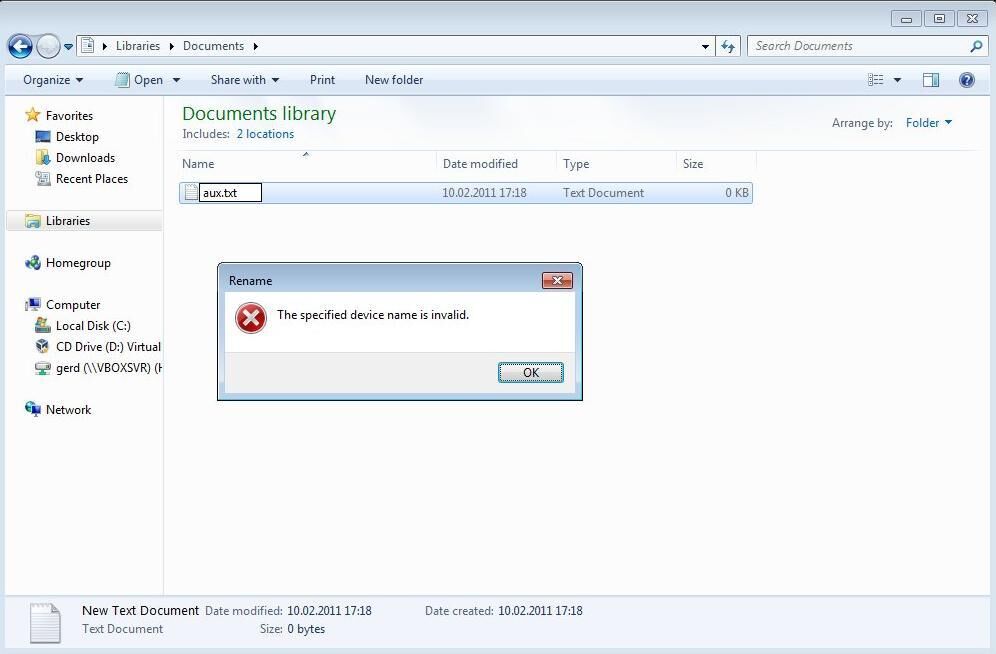Image resolution: width=996 pixels, height=654 pixels.
Task: Click the Back navigation arrow
Action: tap(20, 46)
